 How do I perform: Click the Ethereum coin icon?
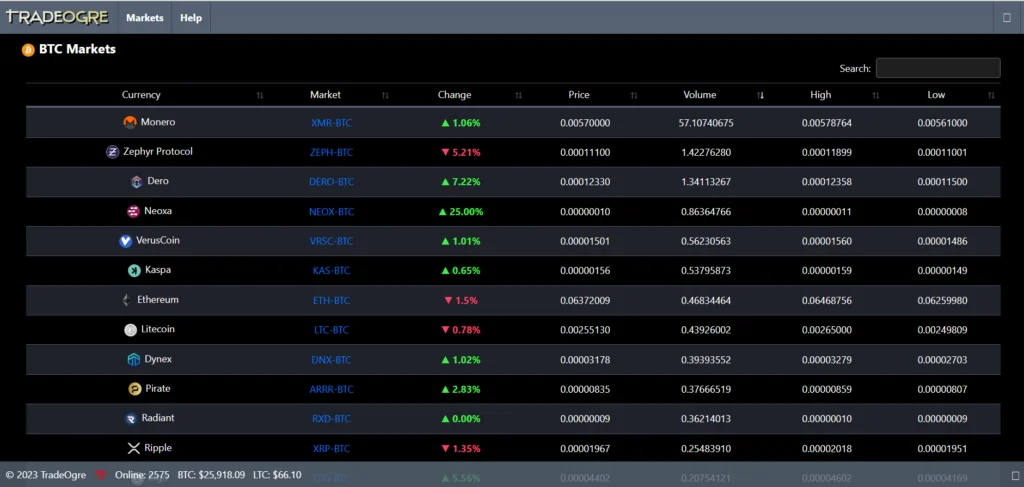click(127, 300)
